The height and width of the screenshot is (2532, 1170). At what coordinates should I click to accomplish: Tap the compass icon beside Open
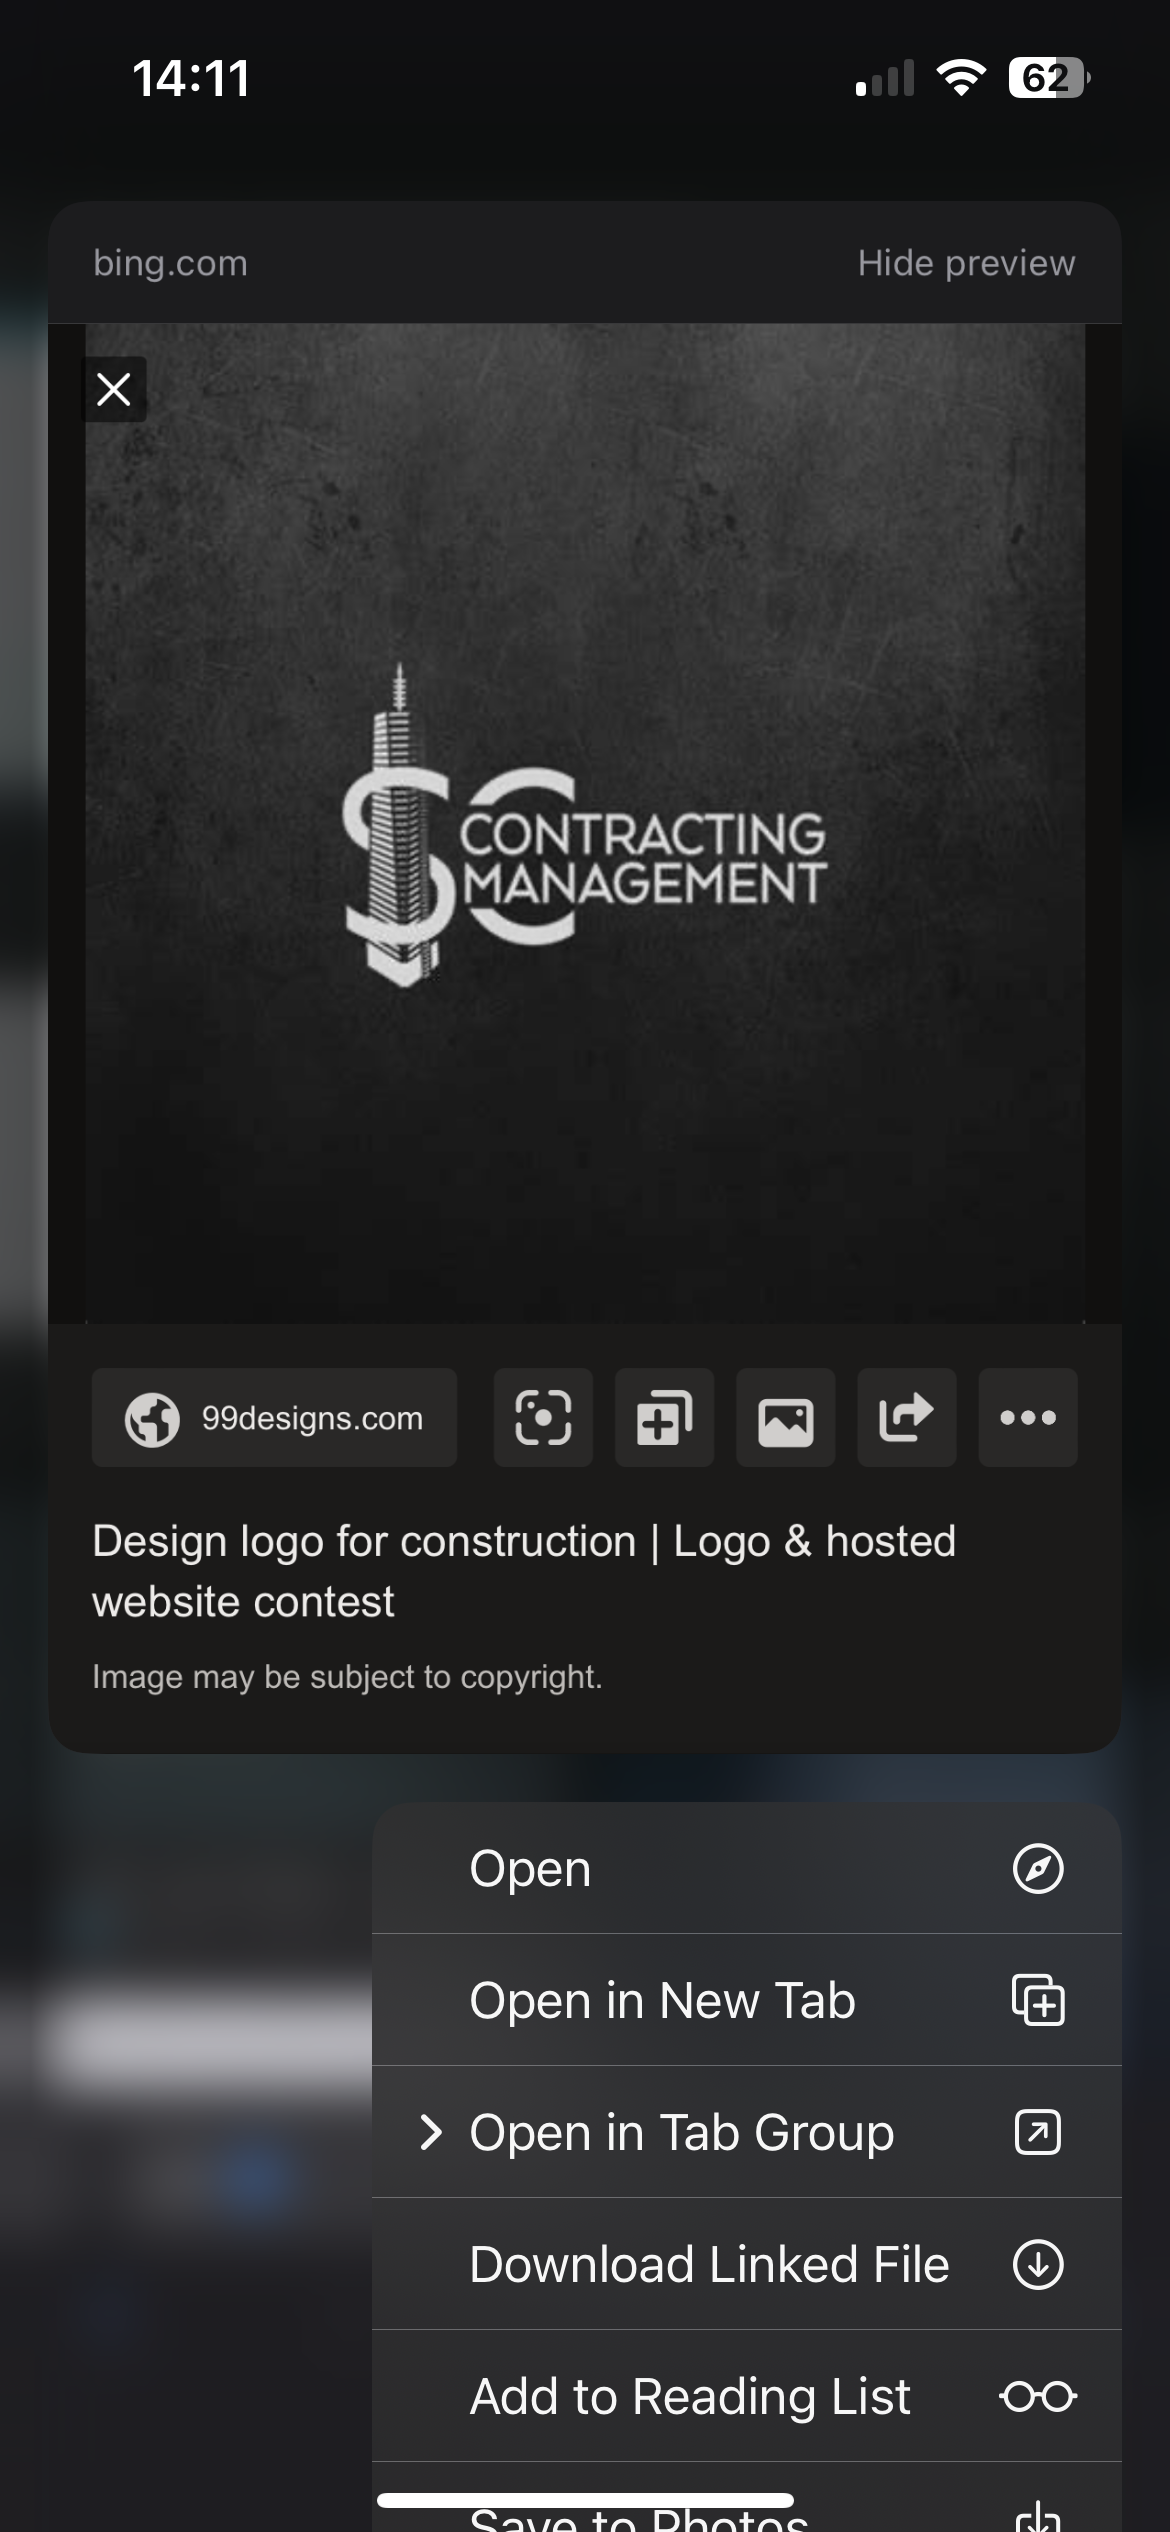point(1037,1868)
